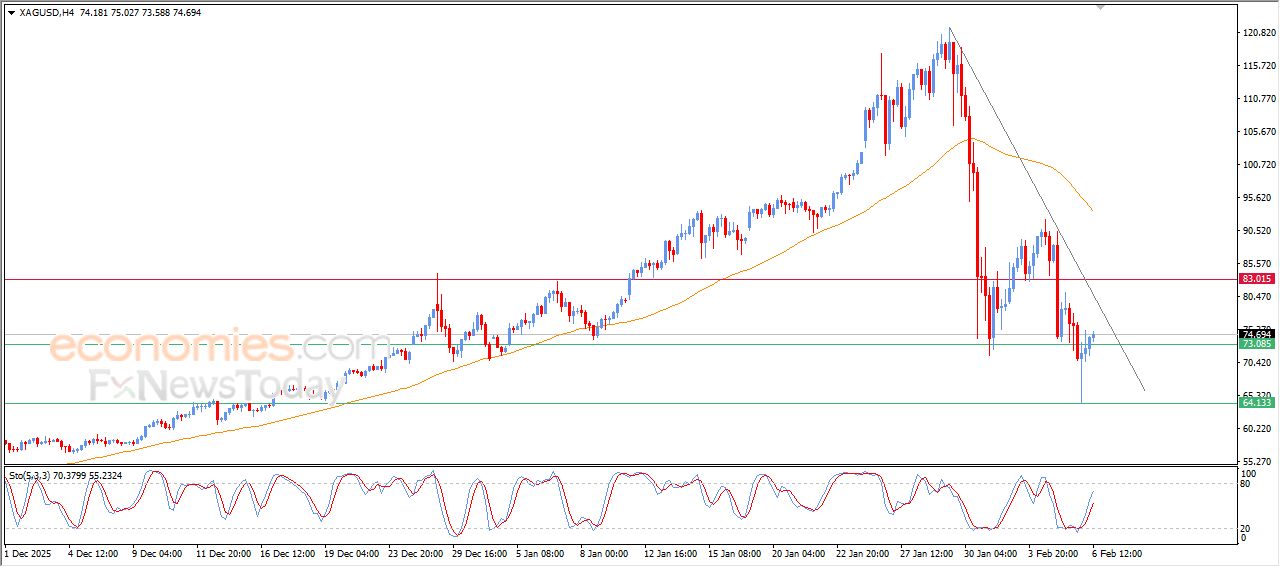Viewport: 1280px width, 567px height.
Task: Select the green 64.133 price label
Action: pyautogui.click(x=1256, y=403)
